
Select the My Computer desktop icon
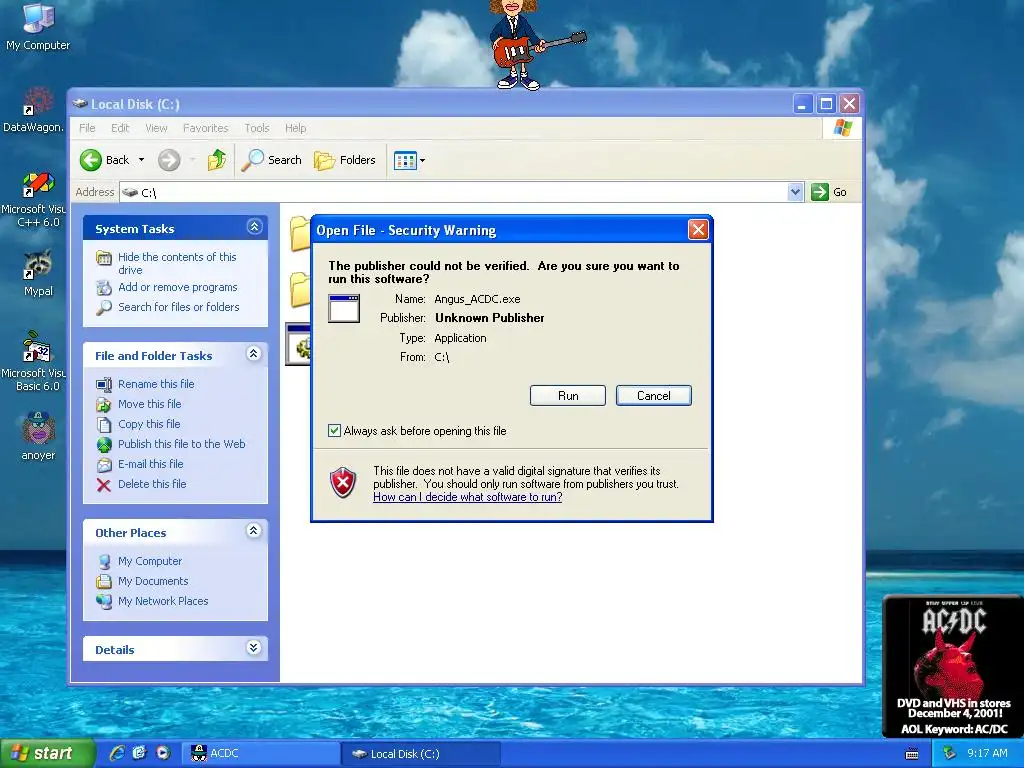pyautogui.click(x=38, y=26)
